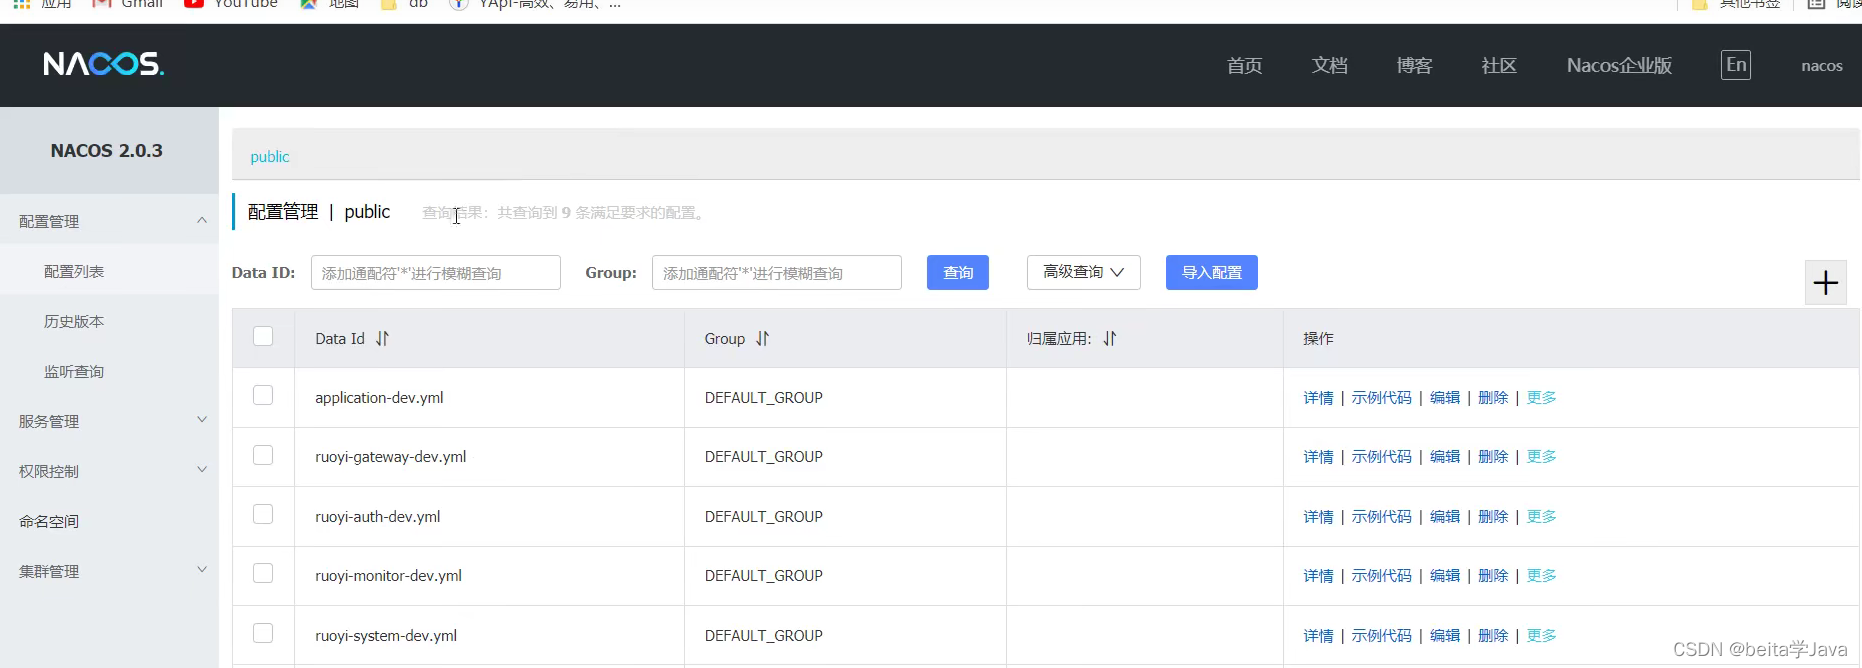This screenshot has width=1862, height=668.
Task: Go to 首页 in top navigation
Action: 1244,66
